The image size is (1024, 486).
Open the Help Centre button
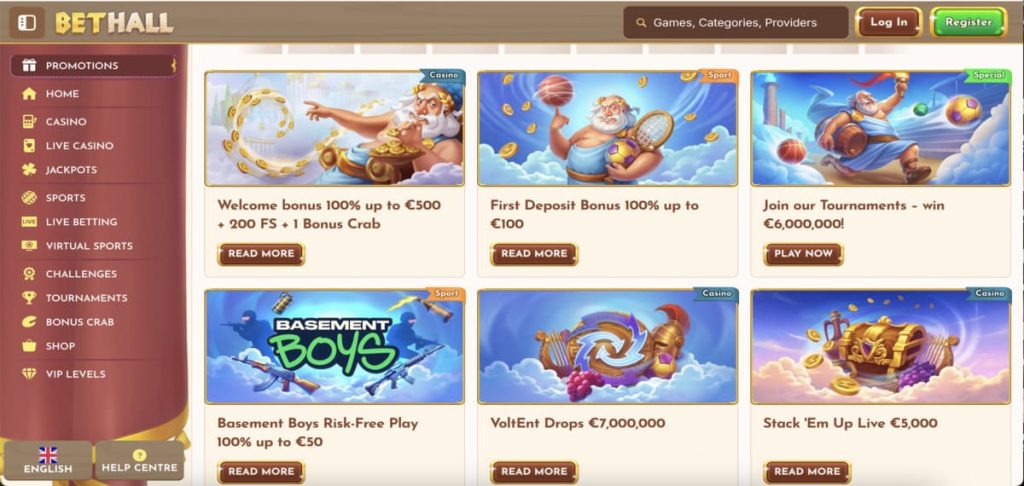pos(139,461)
